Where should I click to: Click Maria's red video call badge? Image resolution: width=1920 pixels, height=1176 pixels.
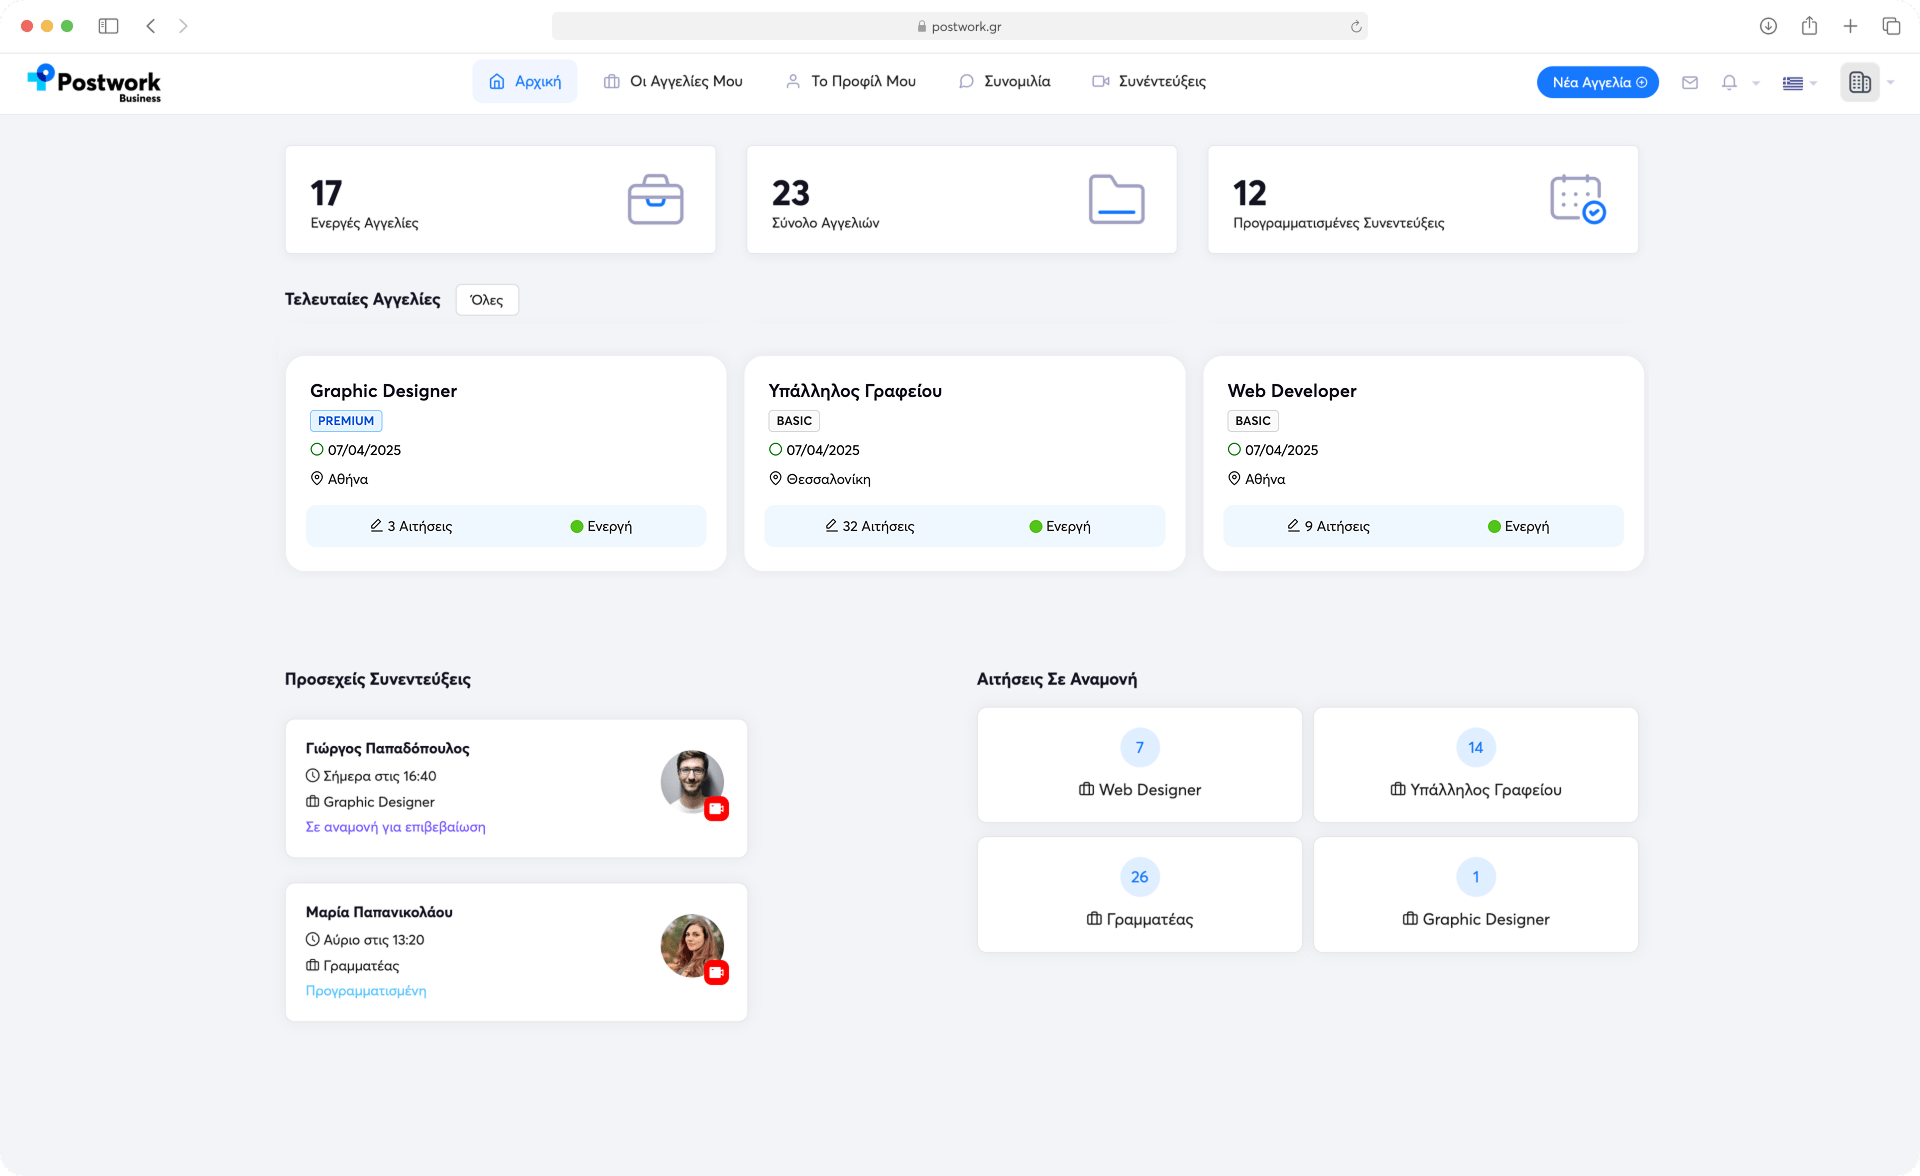click(x=716, y=972)
